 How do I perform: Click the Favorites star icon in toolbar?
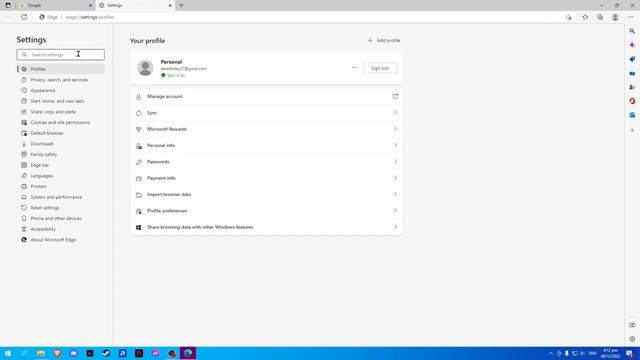tap(585, 17)
